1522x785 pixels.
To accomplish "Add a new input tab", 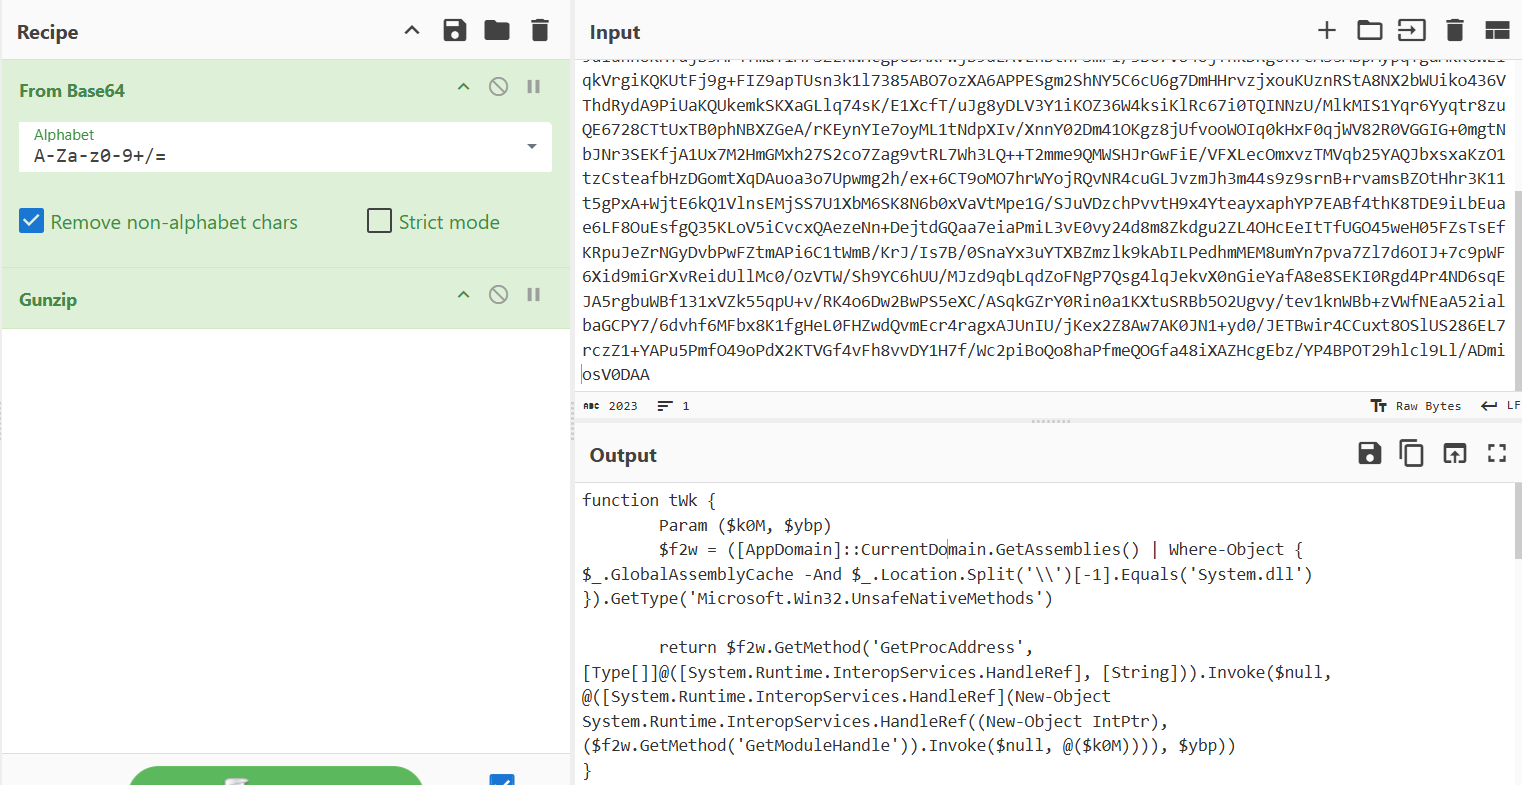I will [x=1327, y=30].
